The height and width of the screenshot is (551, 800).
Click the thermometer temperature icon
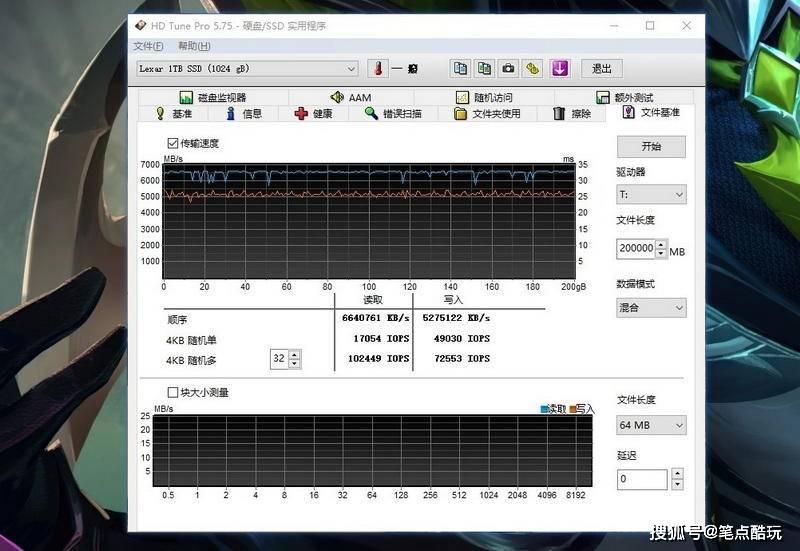pyautogui.click(x=378, y=68)
